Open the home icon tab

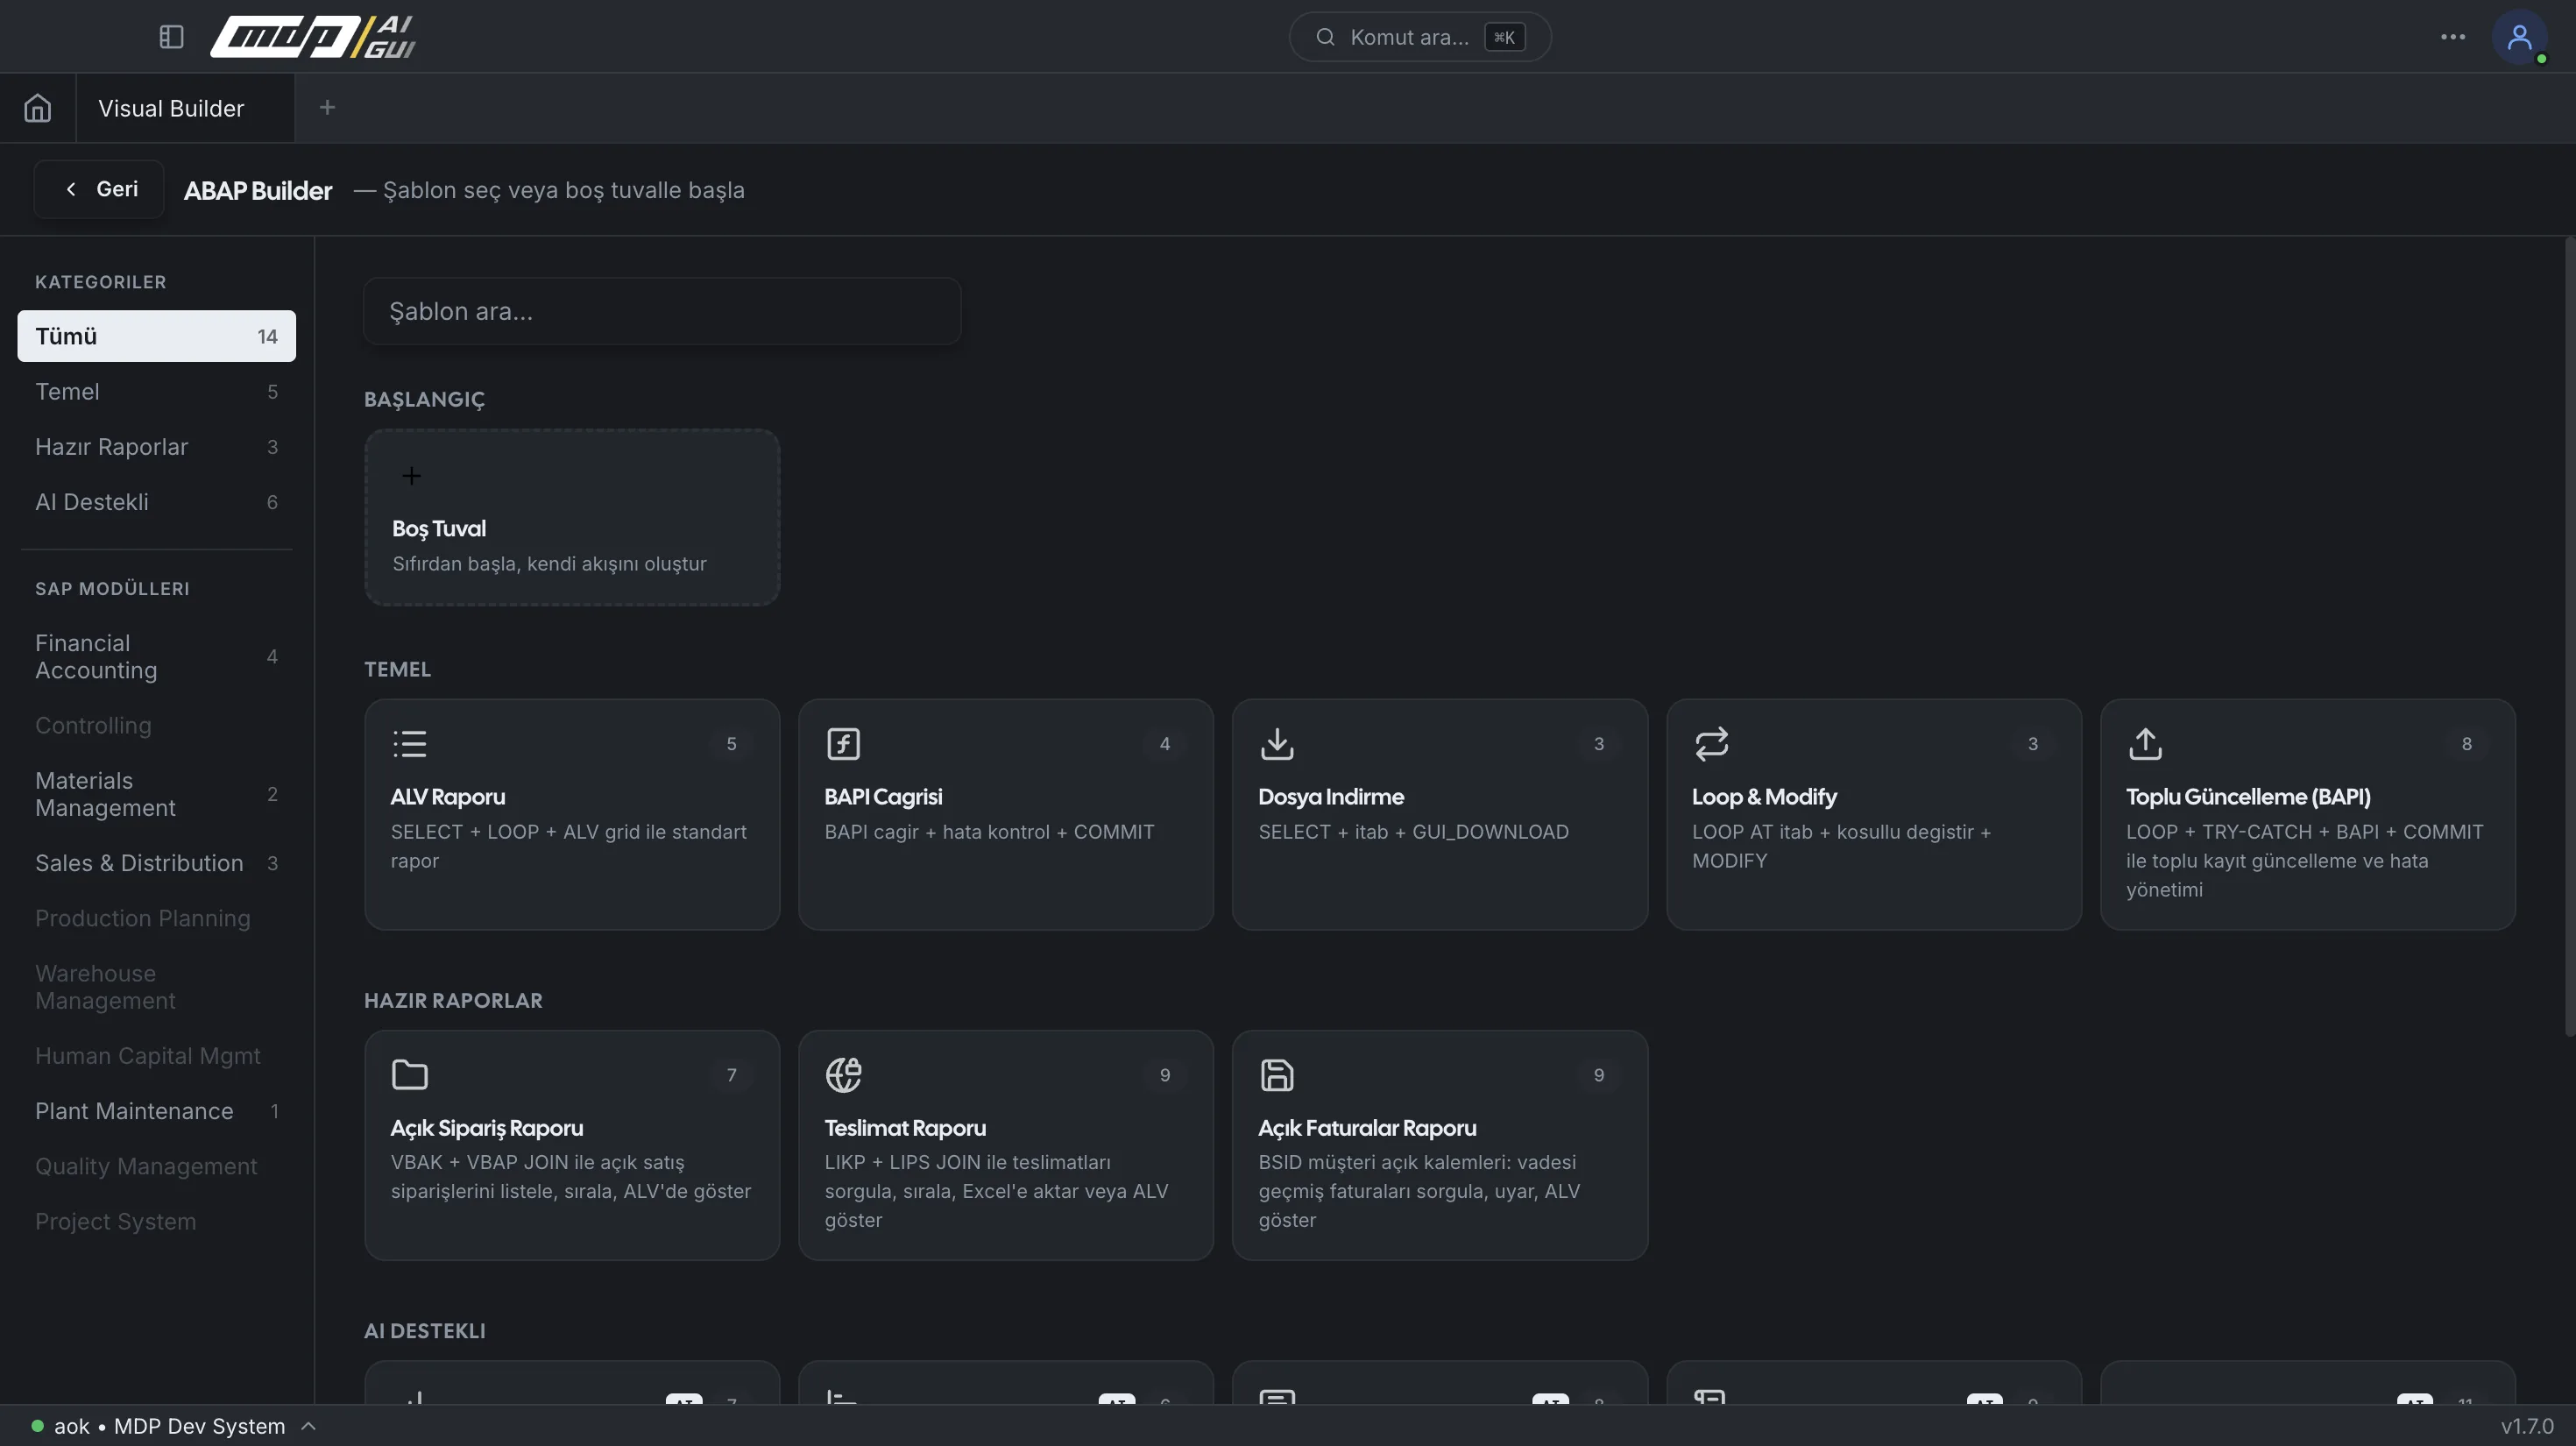tap(38, 108)
